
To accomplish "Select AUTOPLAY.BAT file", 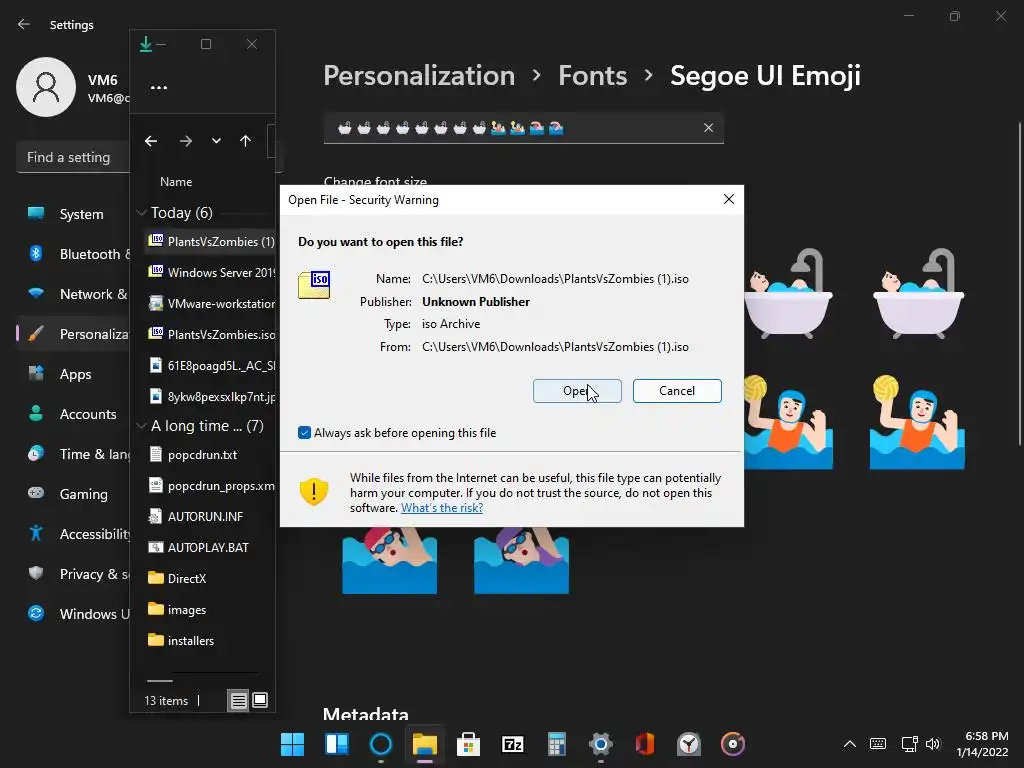I will [209, 547].
